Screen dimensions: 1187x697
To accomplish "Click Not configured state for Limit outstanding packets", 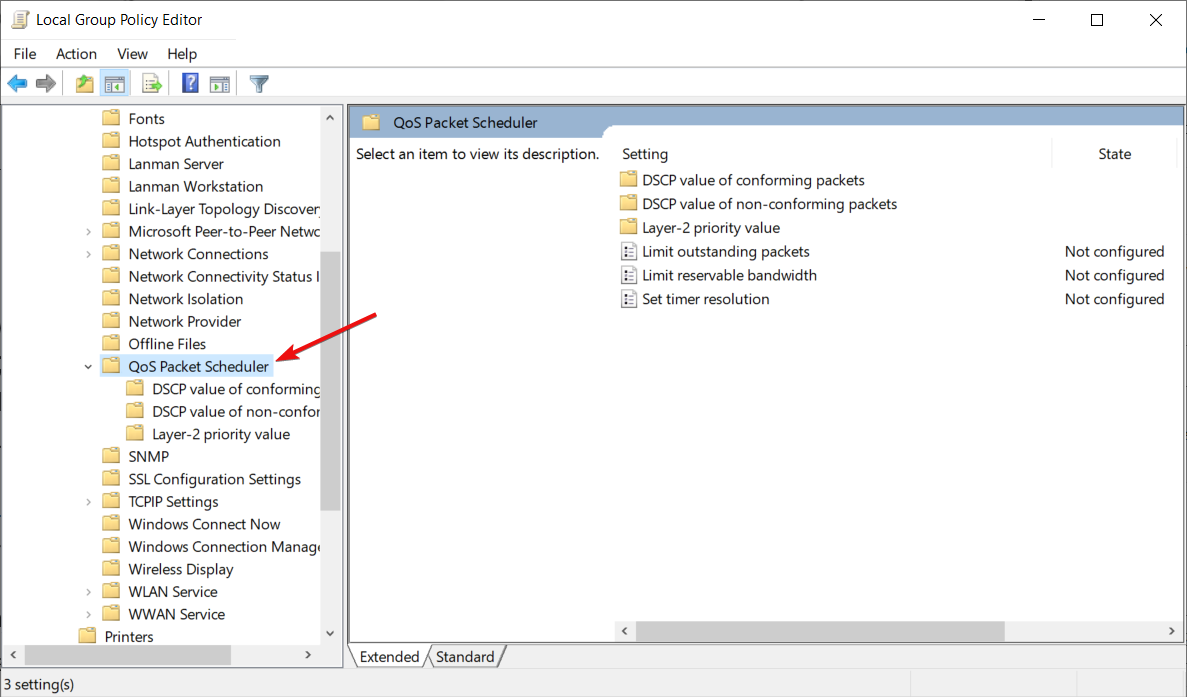I will (x=1114, y=251).
